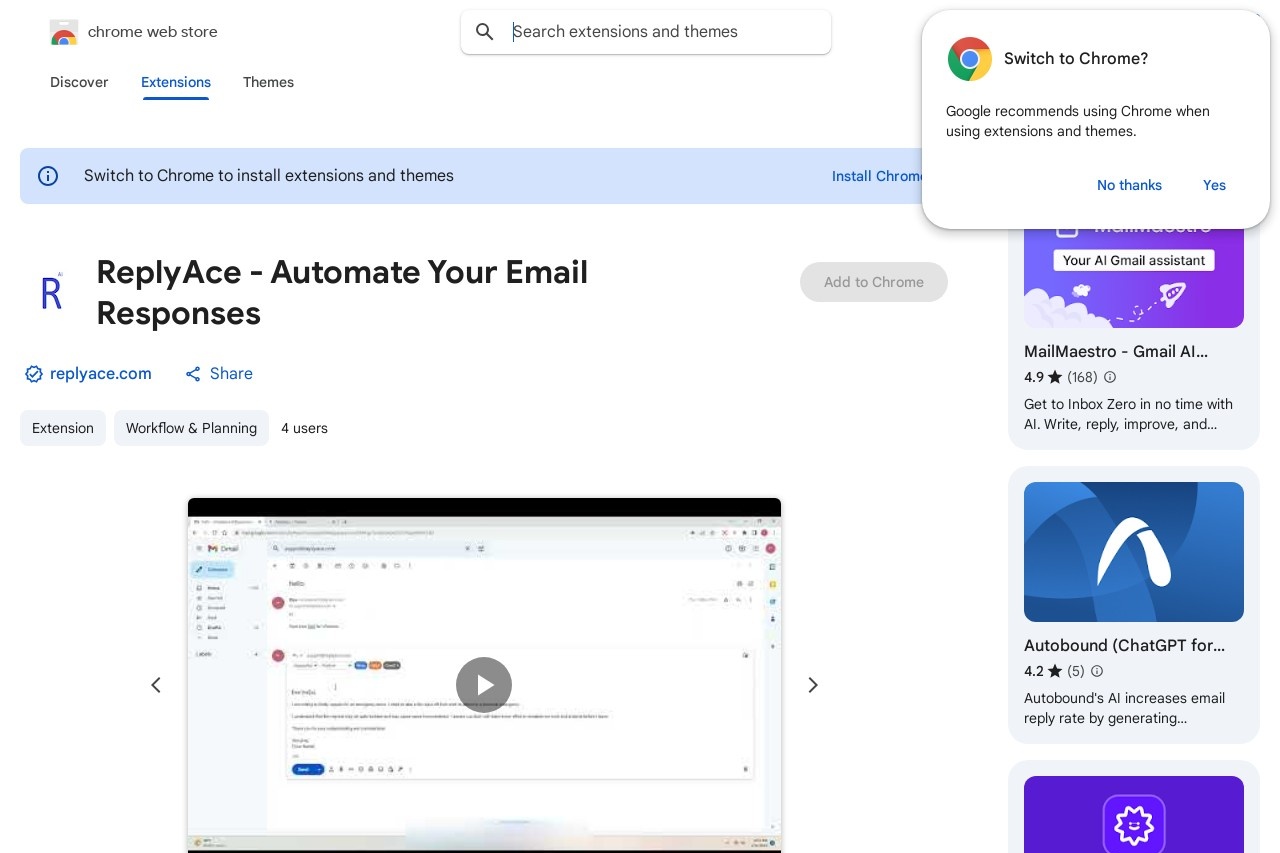Click the Chrome logo in popup
This screenshot has height=853, width=1280.
(x=969, y=59)
